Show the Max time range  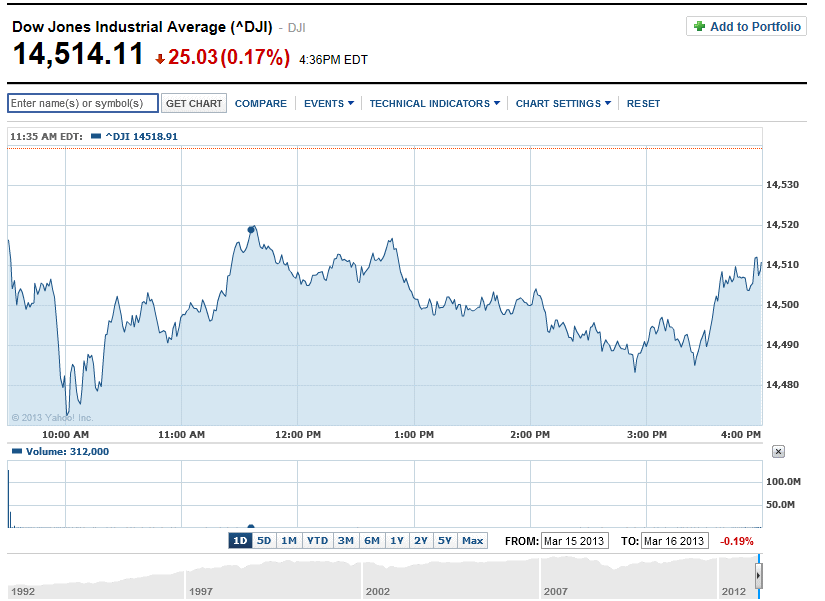[x=473, y=541]
